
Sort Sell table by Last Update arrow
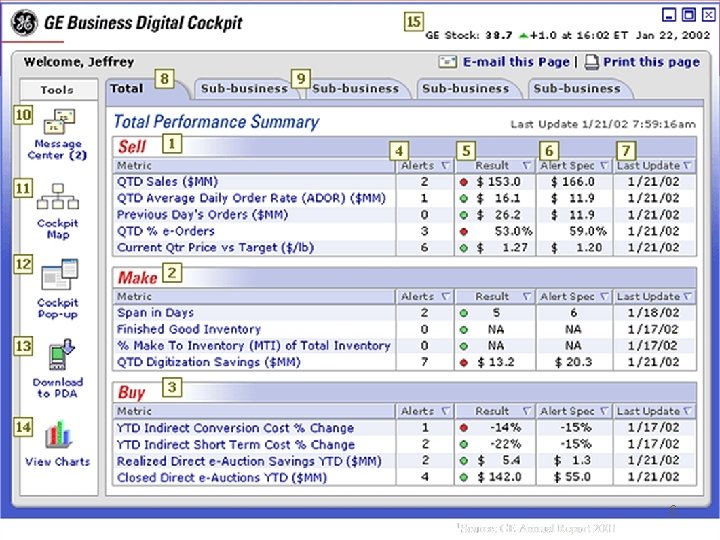click(x=687, y=165)
